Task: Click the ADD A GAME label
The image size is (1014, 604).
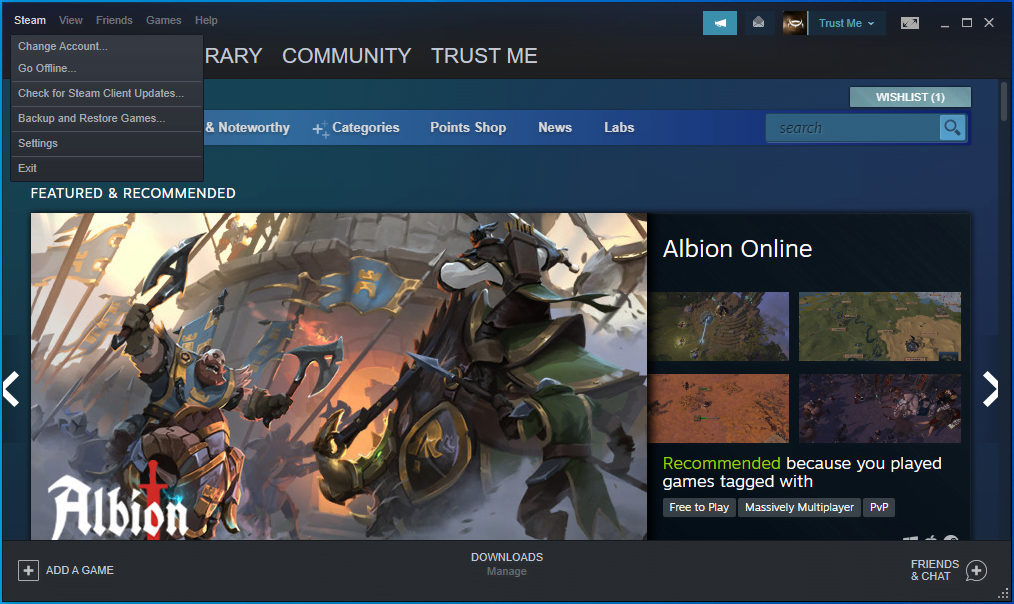Action: [80, 570]
